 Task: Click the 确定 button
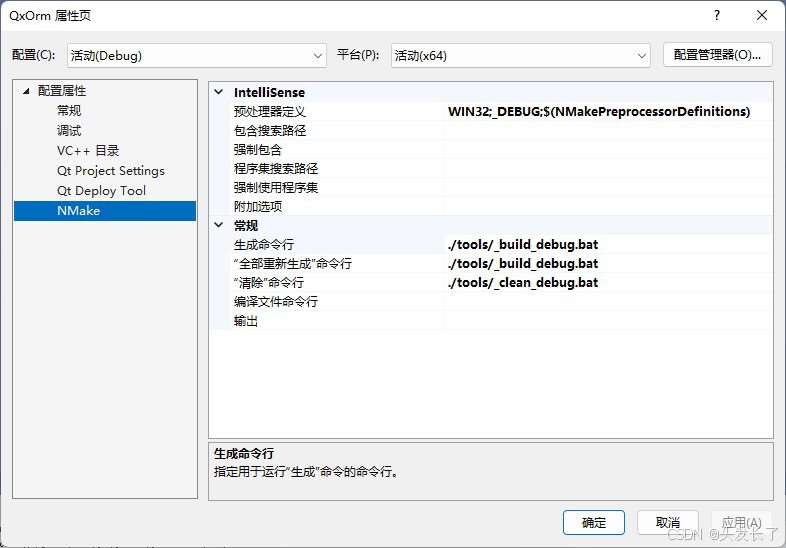pos(594,523)
